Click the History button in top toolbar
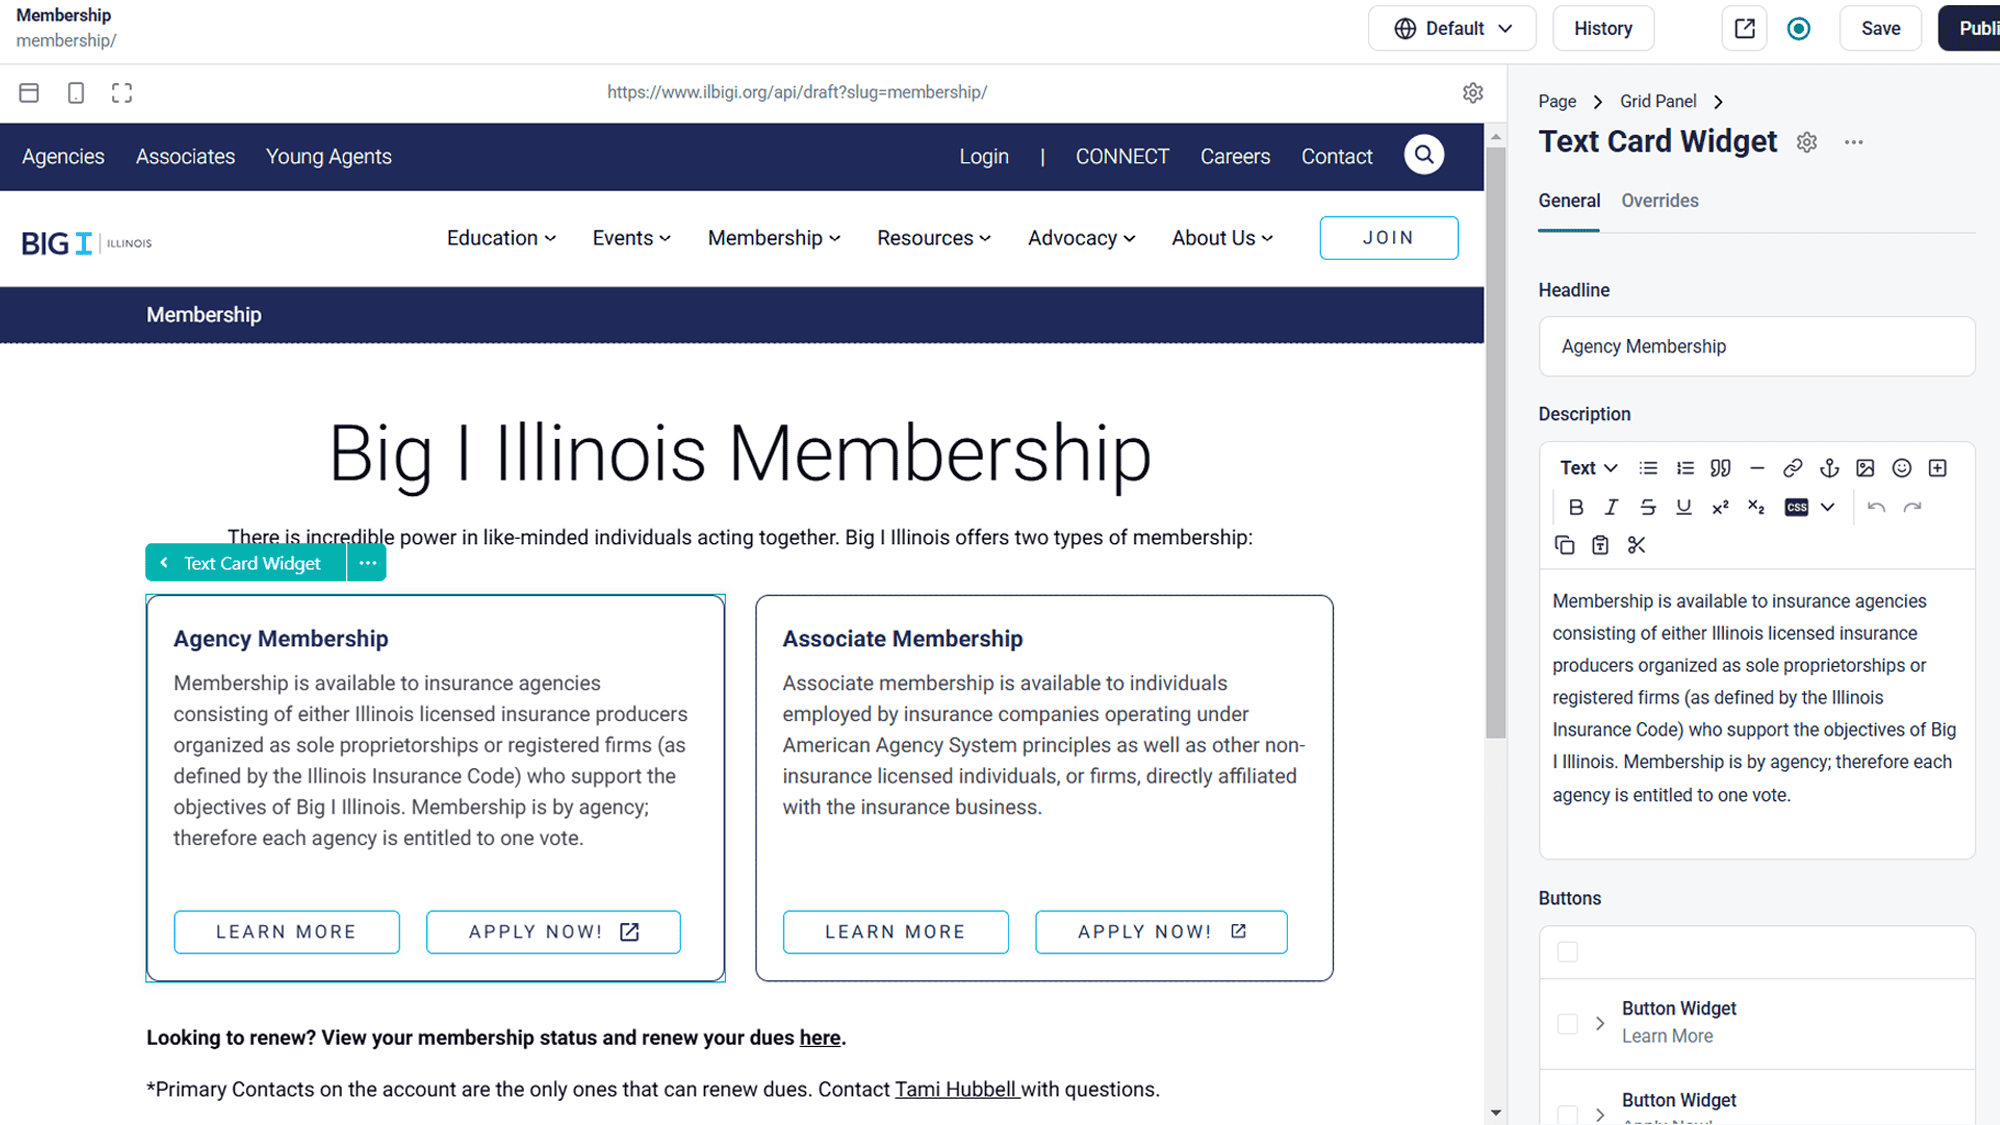This screenshot has width=2000, height=1125. [1602, 27]
